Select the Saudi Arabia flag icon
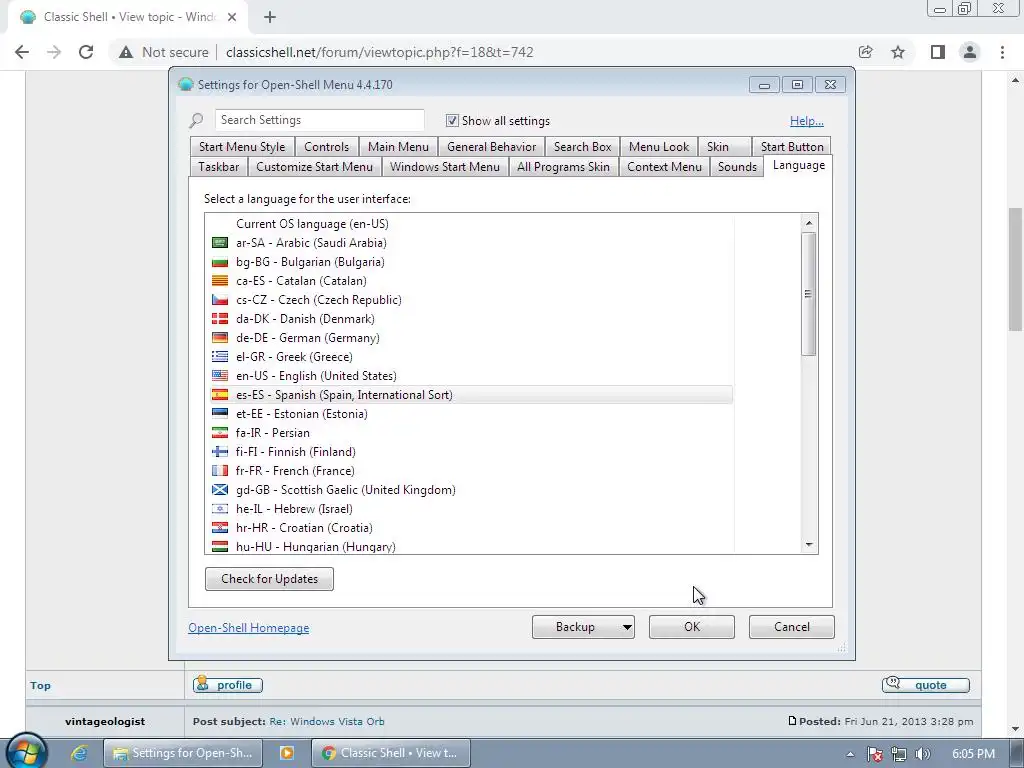1024x768 pixels. (220, 243)
